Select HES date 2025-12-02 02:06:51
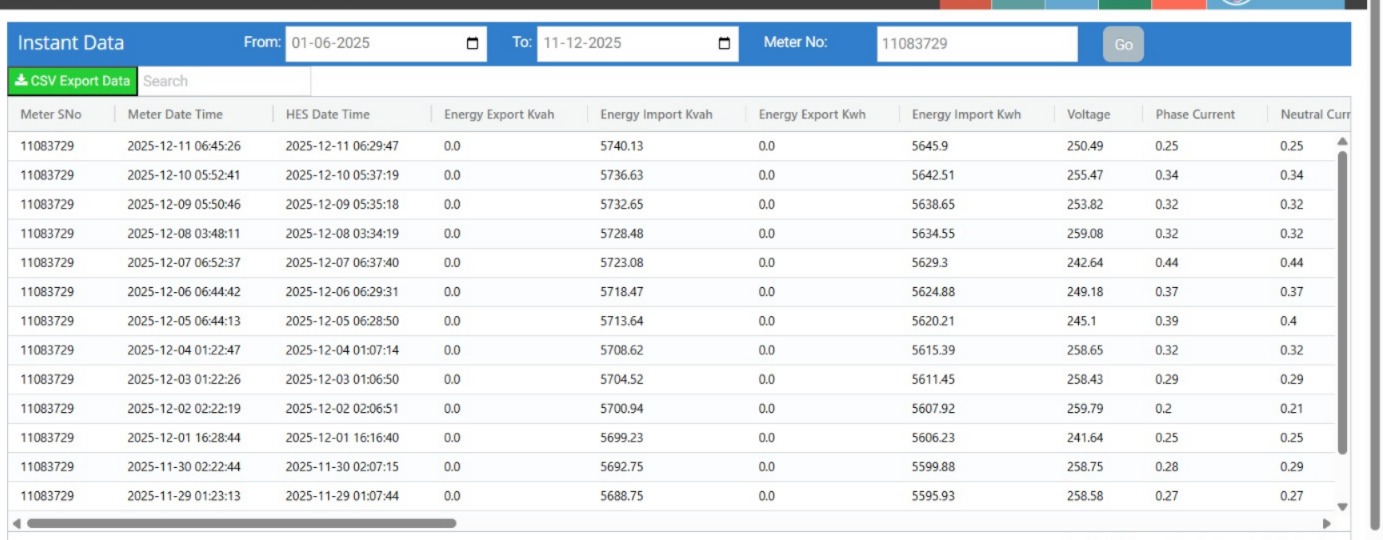1383x540 pixels. (342, 408)
